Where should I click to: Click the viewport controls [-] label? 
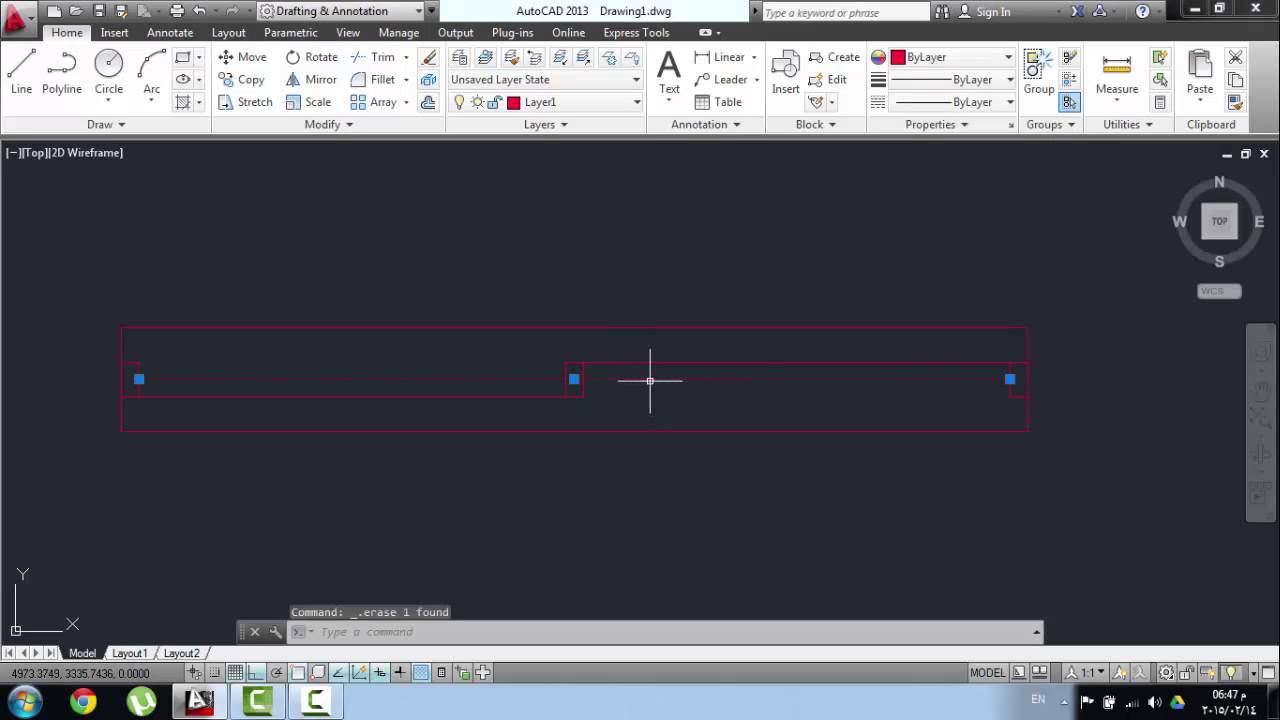click(x=14, y=153)
